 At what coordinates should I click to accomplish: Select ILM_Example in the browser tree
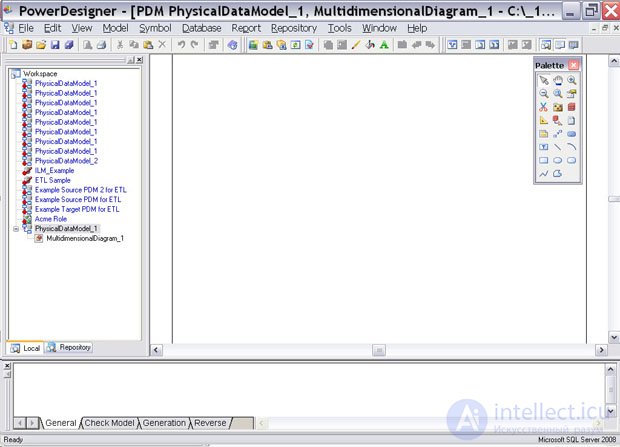54,170
